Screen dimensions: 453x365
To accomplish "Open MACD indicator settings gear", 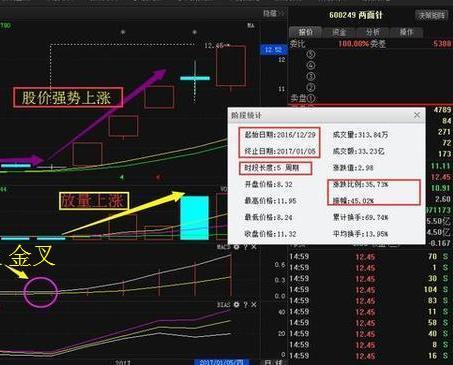I will point(236,247).
